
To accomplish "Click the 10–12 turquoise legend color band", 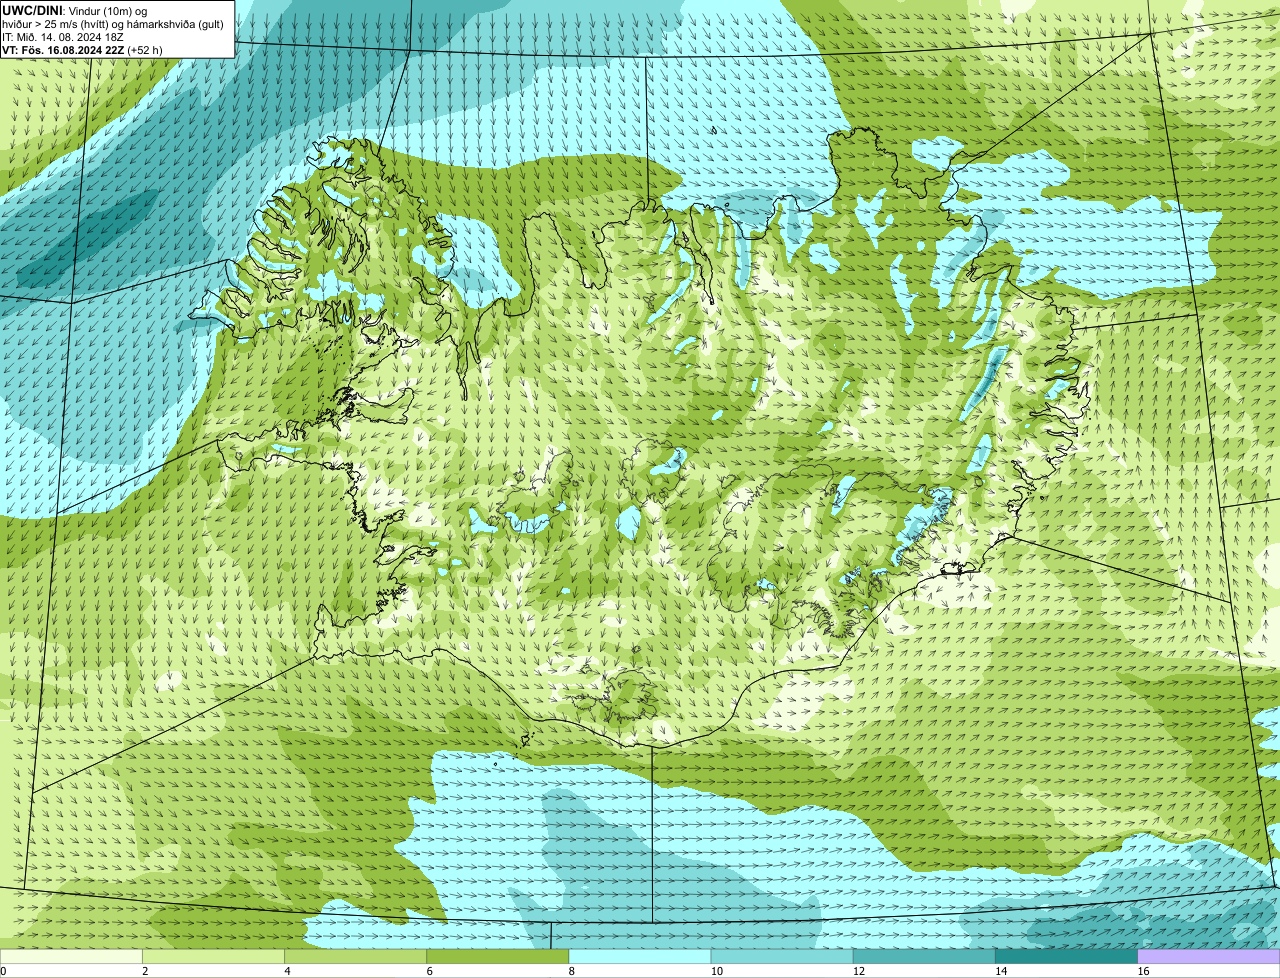I will (x=782, y=956).
